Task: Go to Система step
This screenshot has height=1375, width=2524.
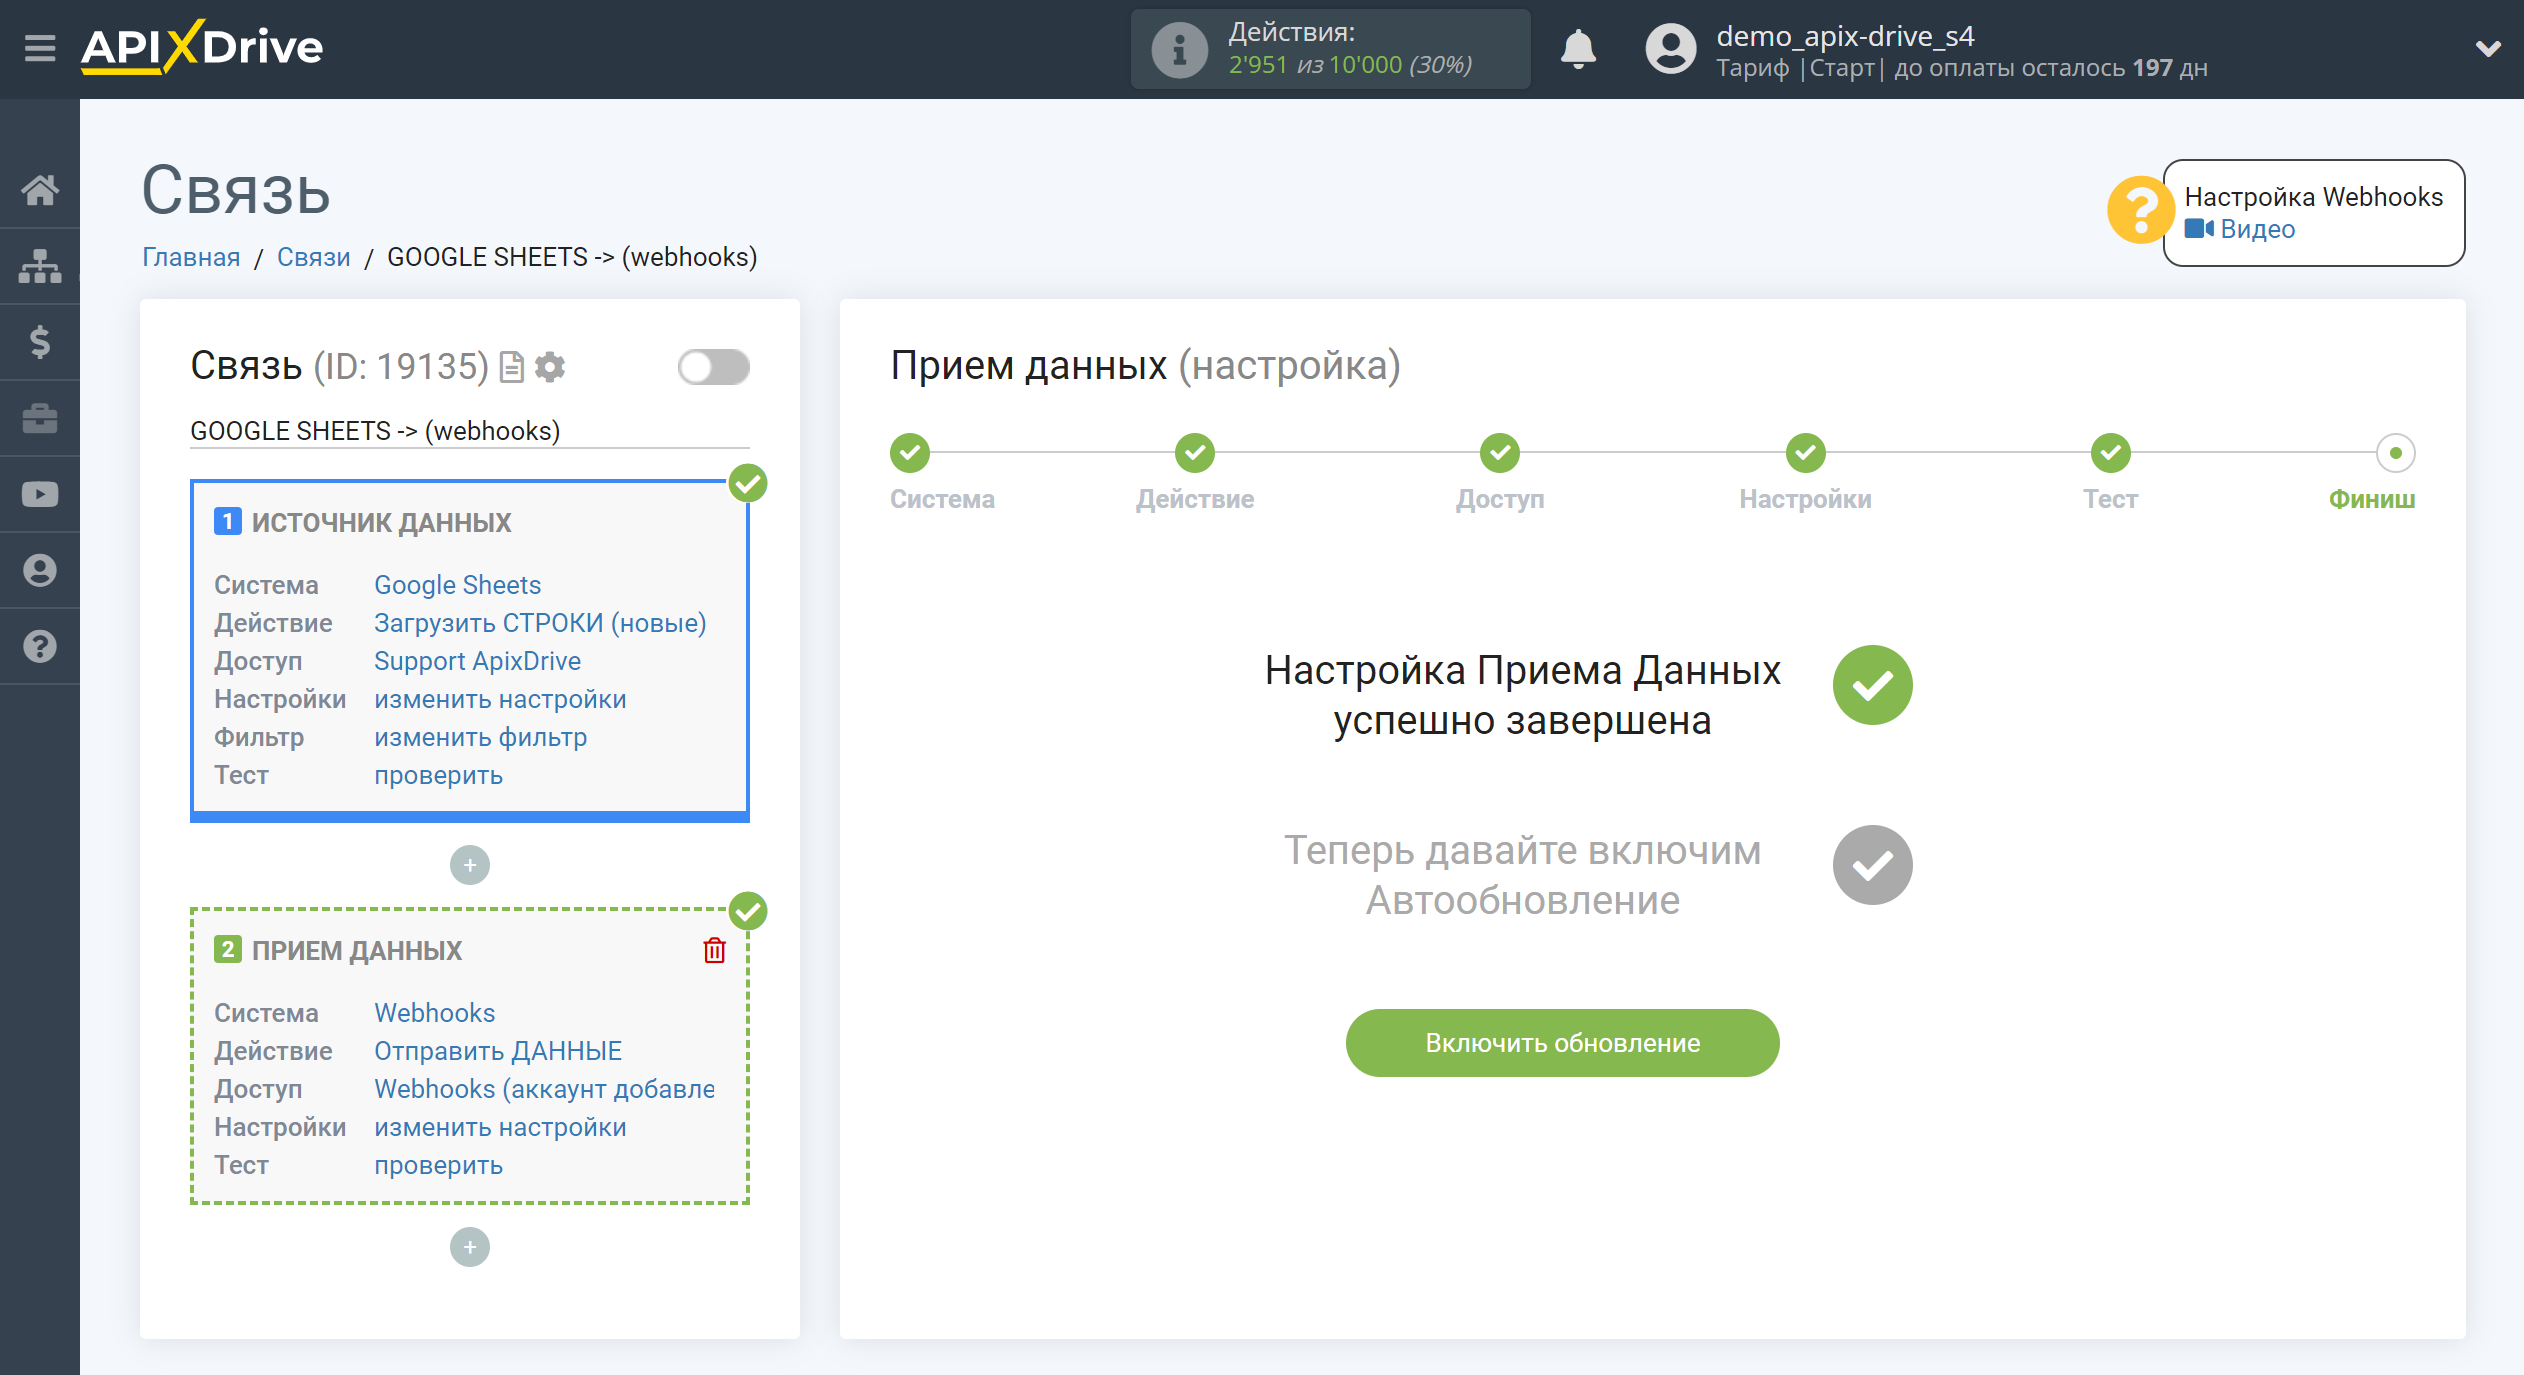Action: pyautogui.click(x=910, y=453)
